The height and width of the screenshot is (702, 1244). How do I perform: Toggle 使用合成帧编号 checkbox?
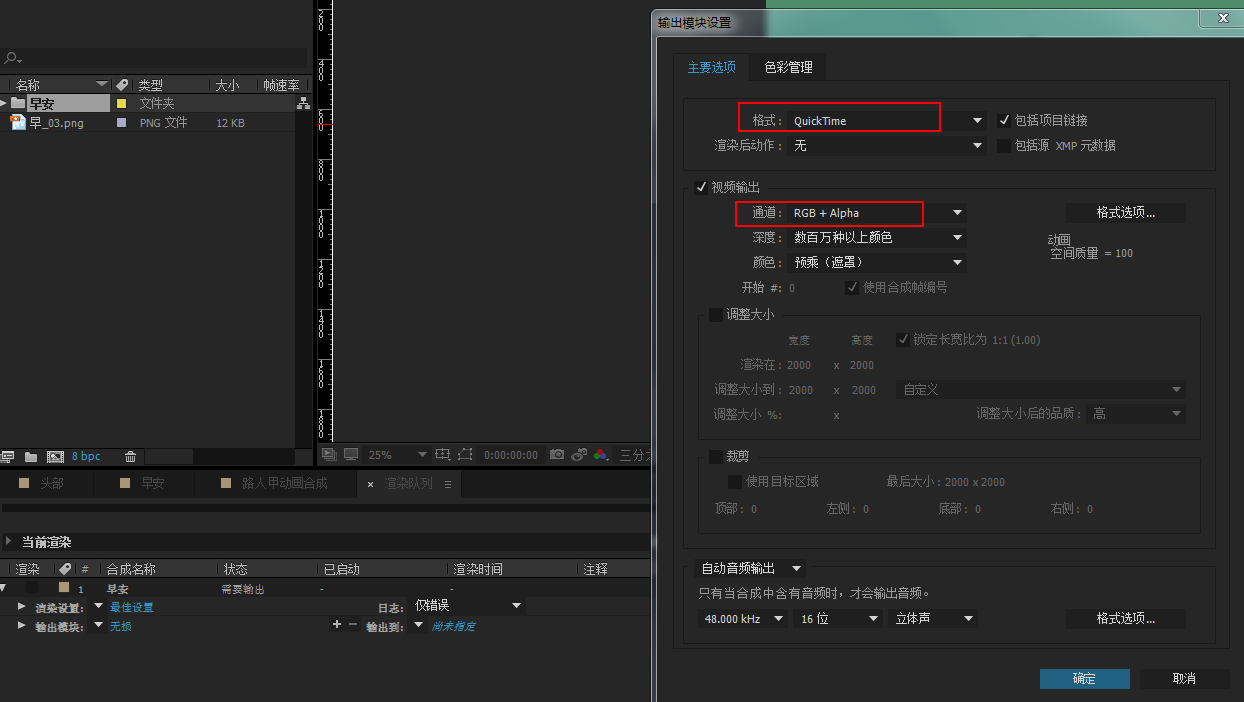point(852,287)
